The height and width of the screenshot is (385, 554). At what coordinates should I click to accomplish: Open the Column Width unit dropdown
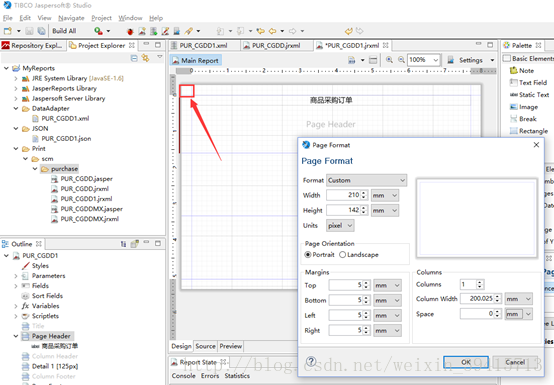pyautogui.click(x=518, y=299)
